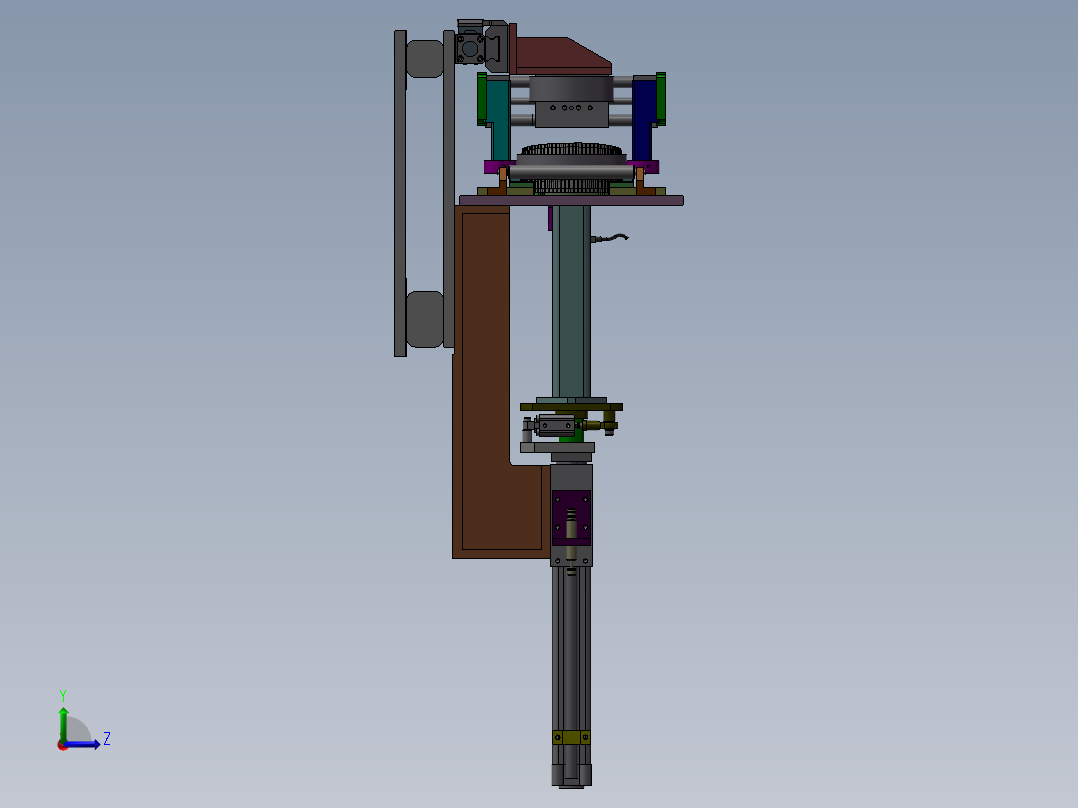The height and width of the screenshot is (808, 1078).
Task: Select the lower gray belt pulley
Action: (425, 319)
